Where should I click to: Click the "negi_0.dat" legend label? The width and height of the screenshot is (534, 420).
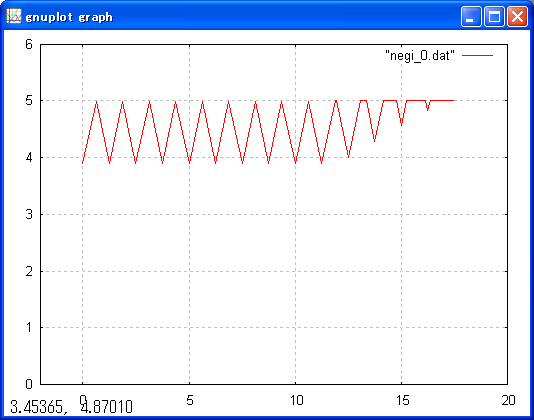coord(420,55)
